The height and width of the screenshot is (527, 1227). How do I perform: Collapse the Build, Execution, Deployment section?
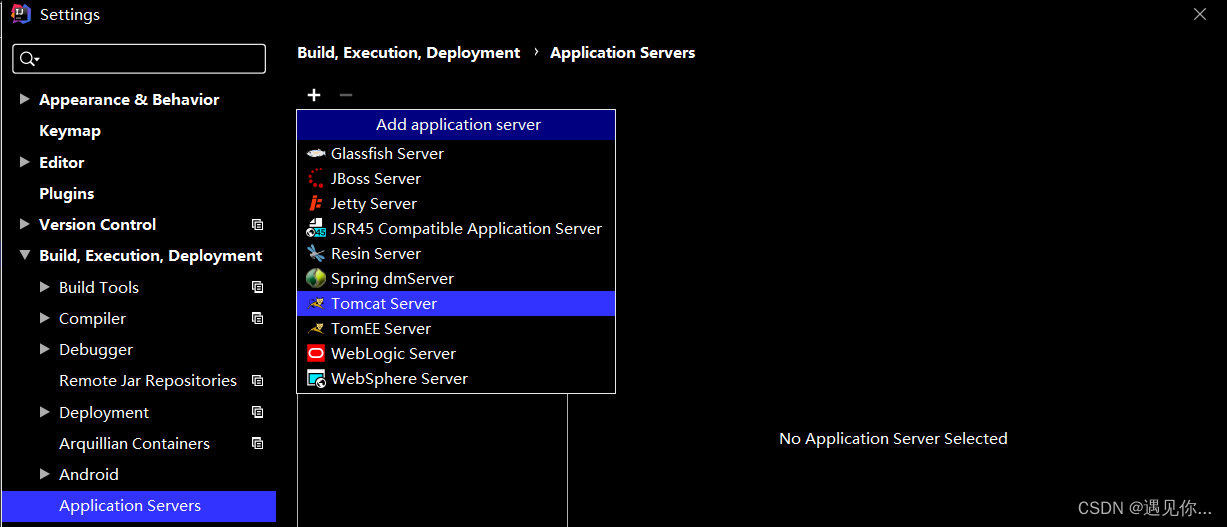(x=25, y=256)
